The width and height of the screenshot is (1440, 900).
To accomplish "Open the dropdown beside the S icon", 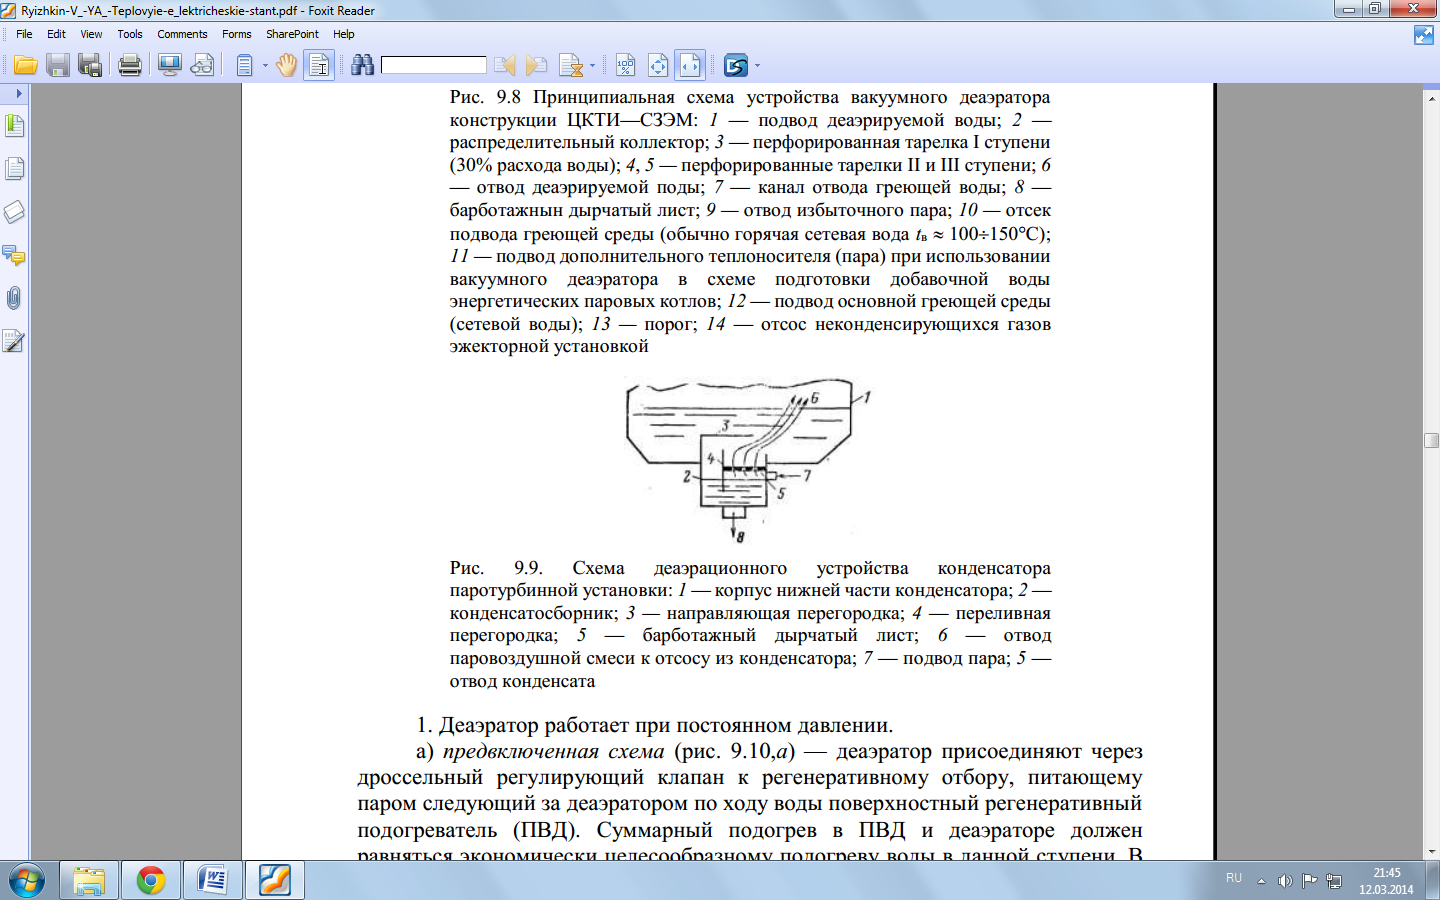I will click(757, 66).
